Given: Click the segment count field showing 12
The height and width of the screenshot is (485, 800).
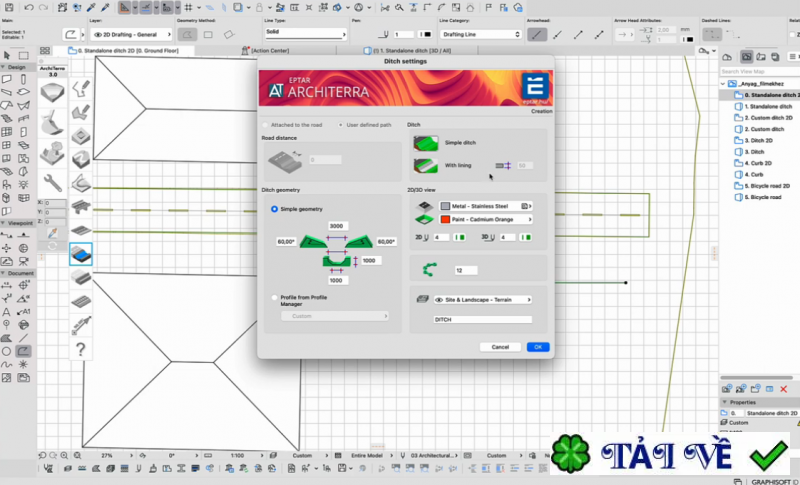Looking at the screenshot, I should click(x=466, y=270).
